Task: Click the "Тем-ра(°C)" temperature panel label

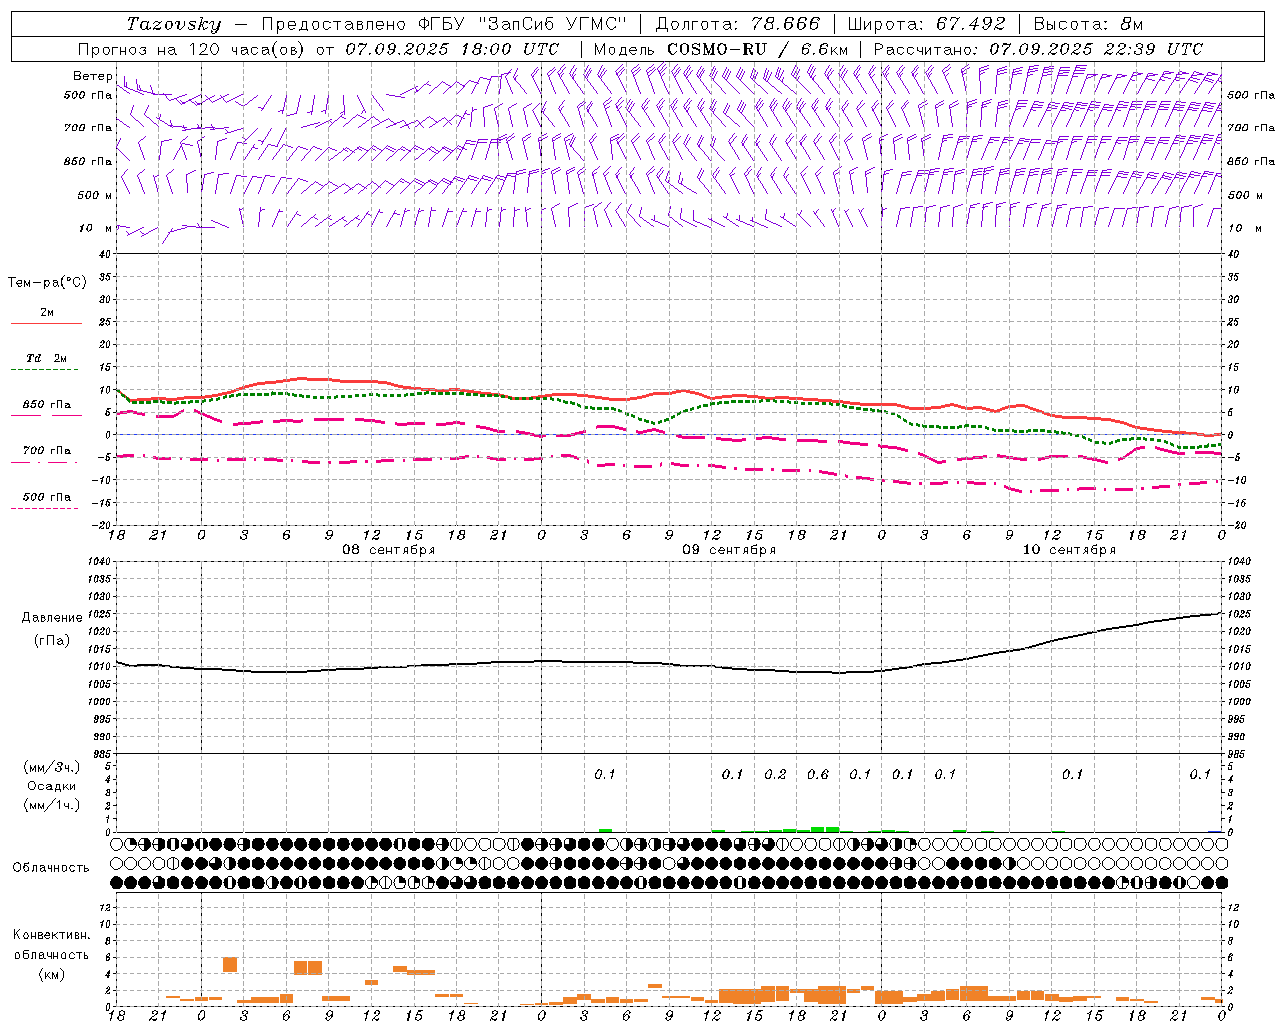Action: pyautogui.click(x=47, y=283)
